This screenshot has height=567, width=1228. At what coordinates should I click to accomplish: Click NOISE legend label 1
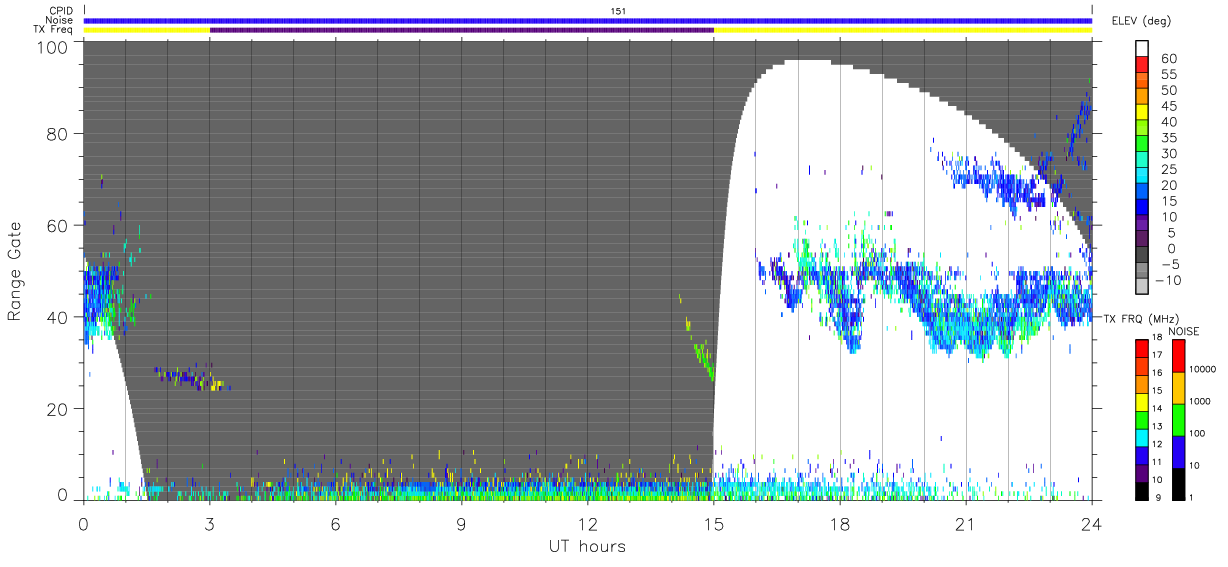[x=1192, y=496]
